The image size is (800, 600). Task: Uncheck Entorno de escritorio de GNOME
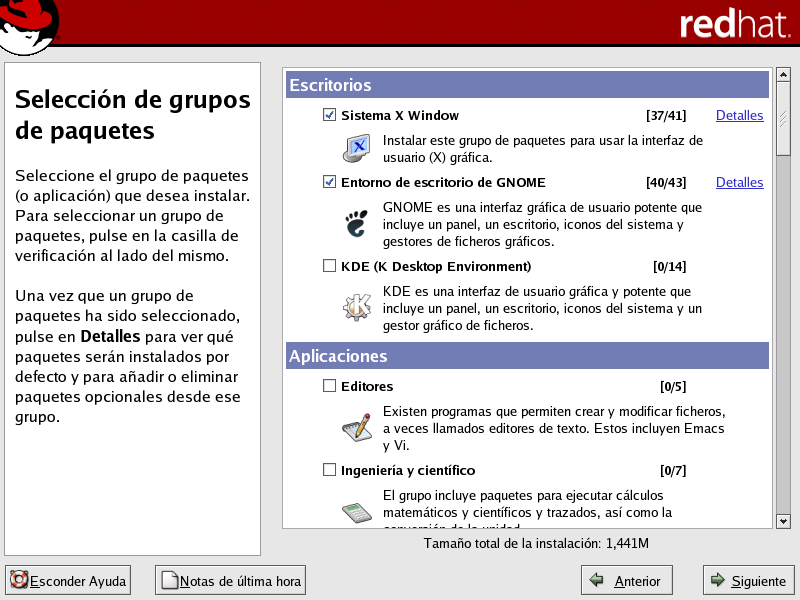[330, 182]
